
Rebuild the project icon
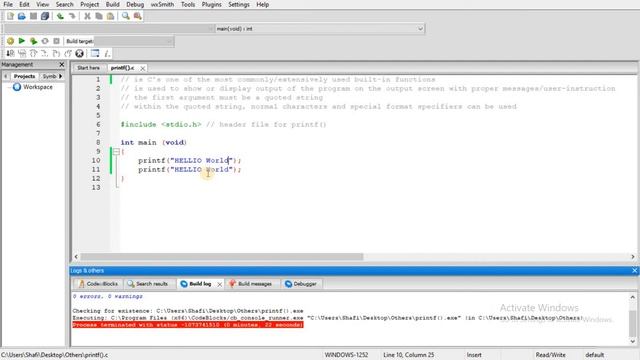click(45, 41)
